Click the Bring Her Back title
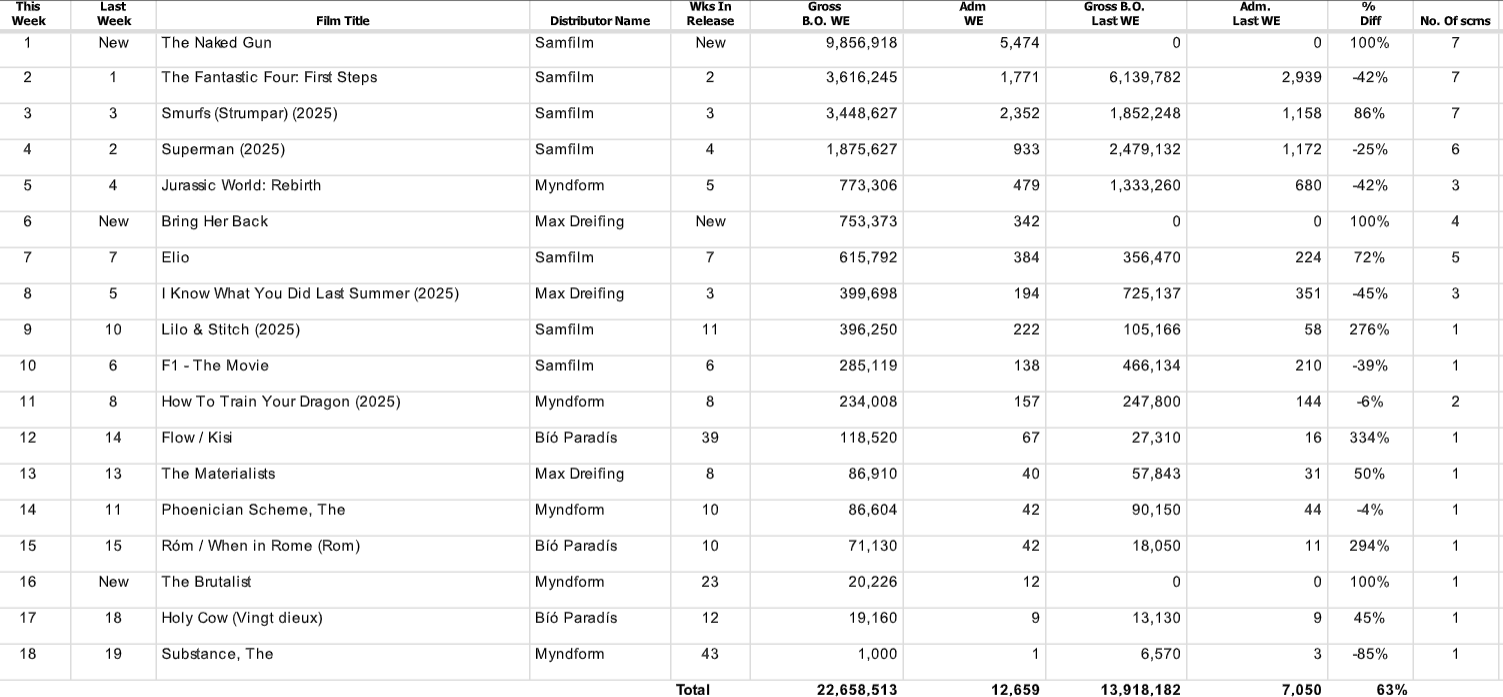Screen dimensions: 1503x697 (x=214, y=222)
